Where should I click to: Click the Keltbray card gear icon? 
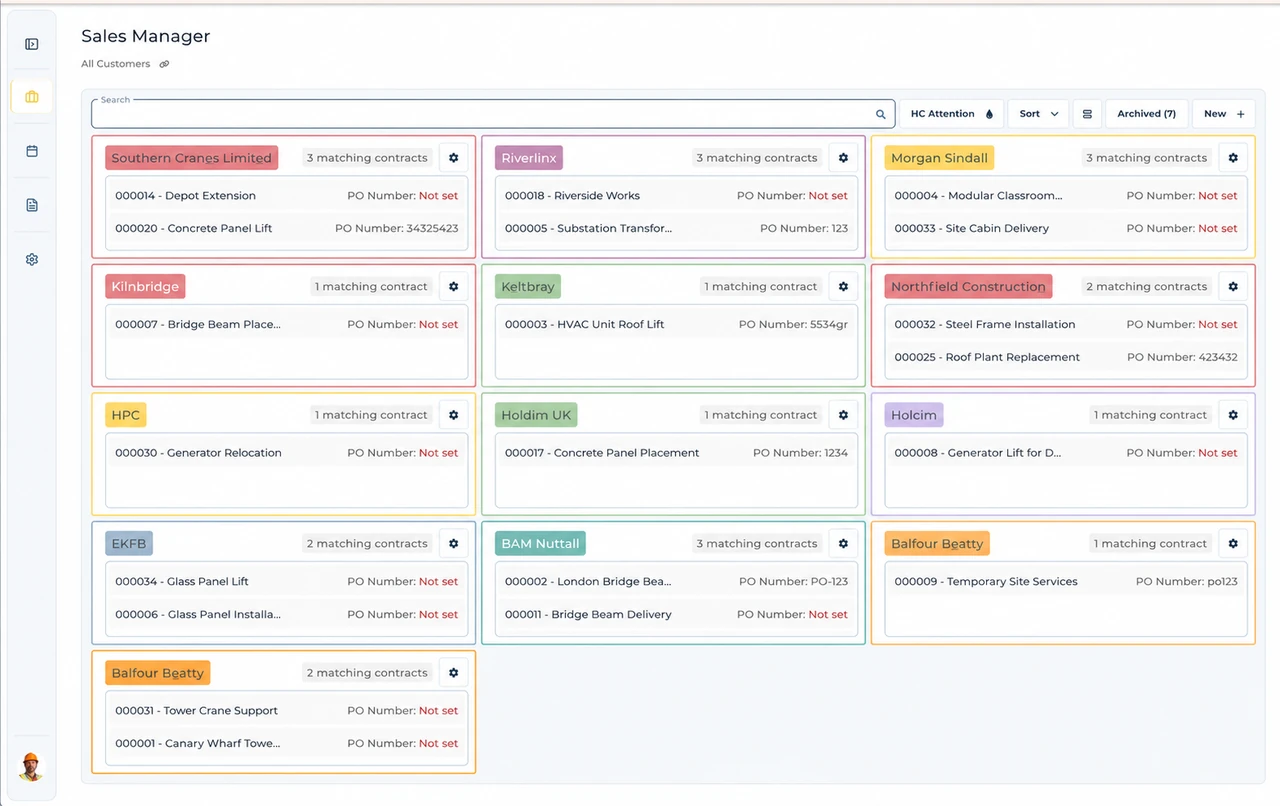coord(843,287)
